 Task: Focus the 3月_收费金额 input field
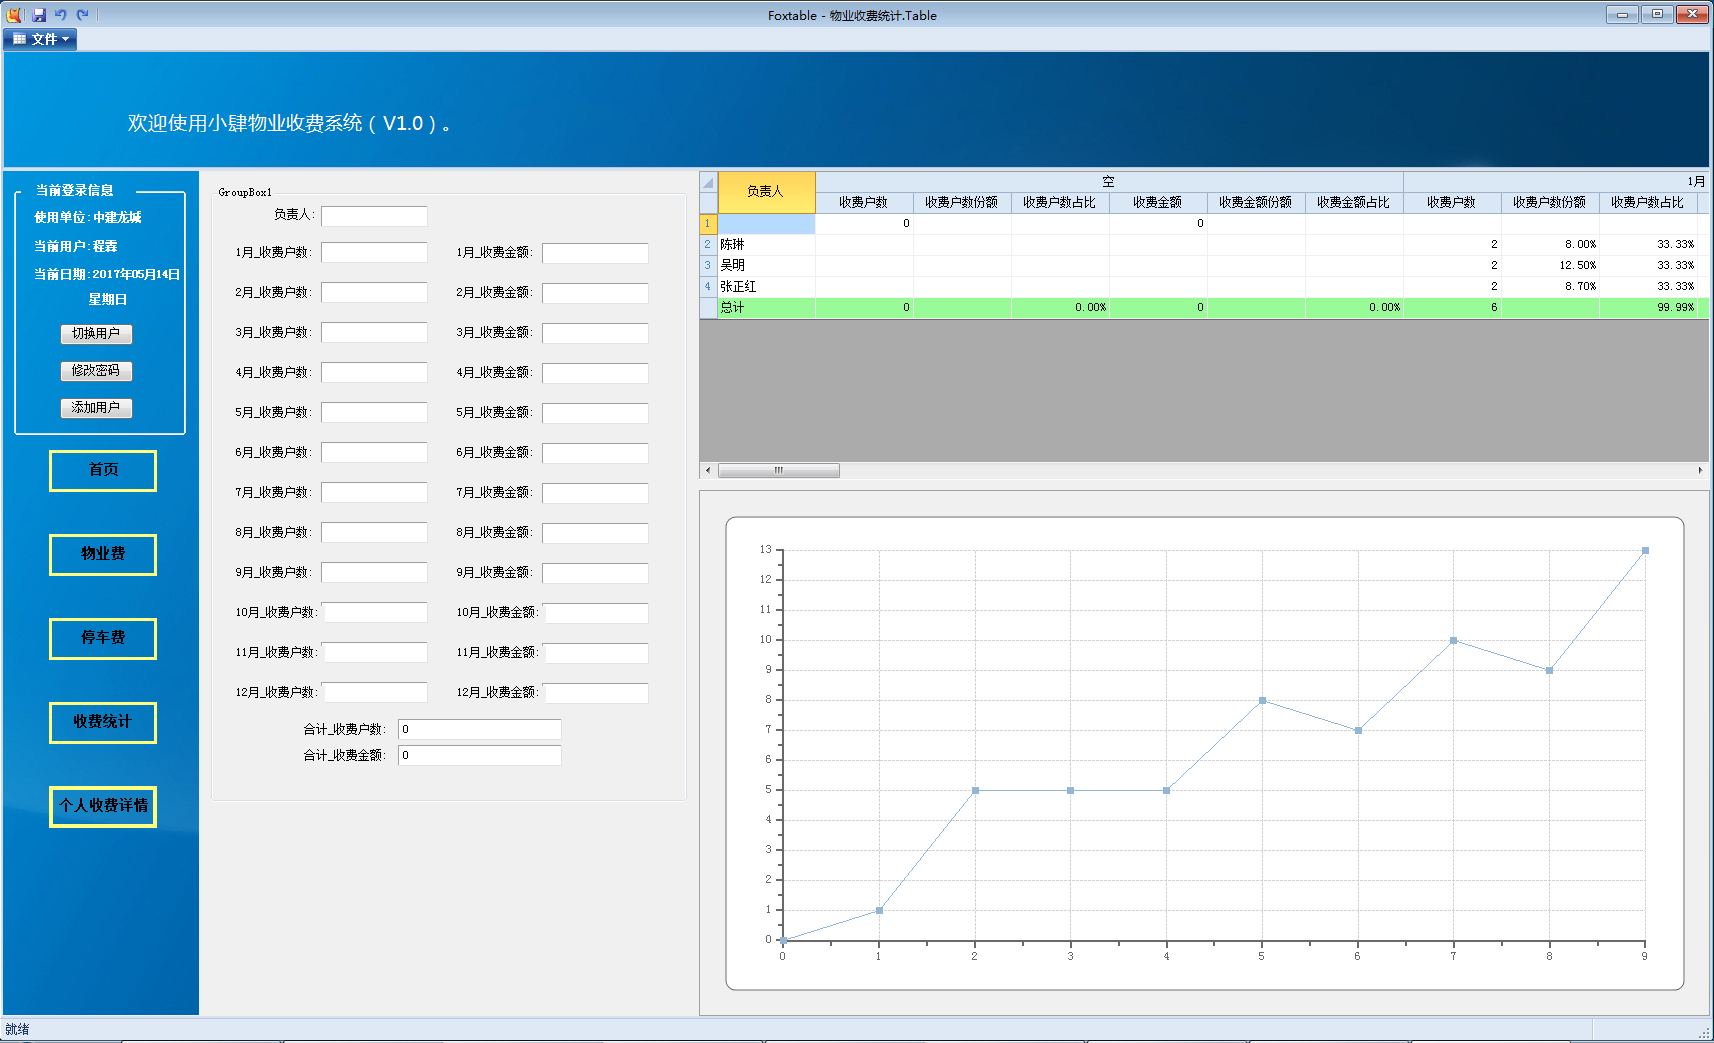coord(595,333)
